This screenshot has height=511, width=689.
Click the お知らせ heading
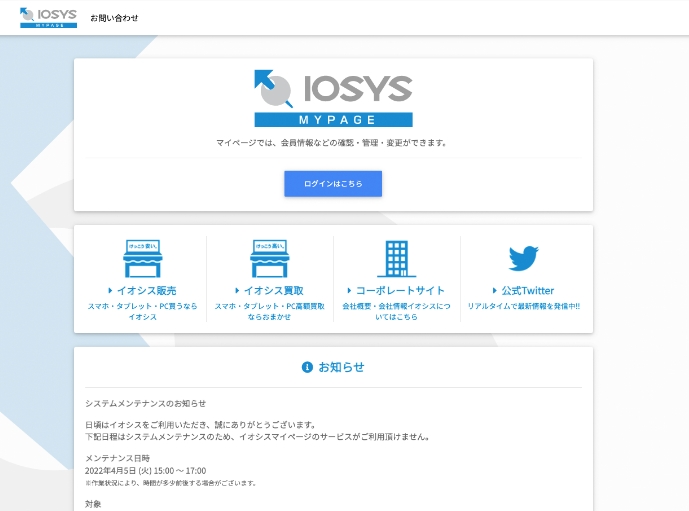[341, 367]
